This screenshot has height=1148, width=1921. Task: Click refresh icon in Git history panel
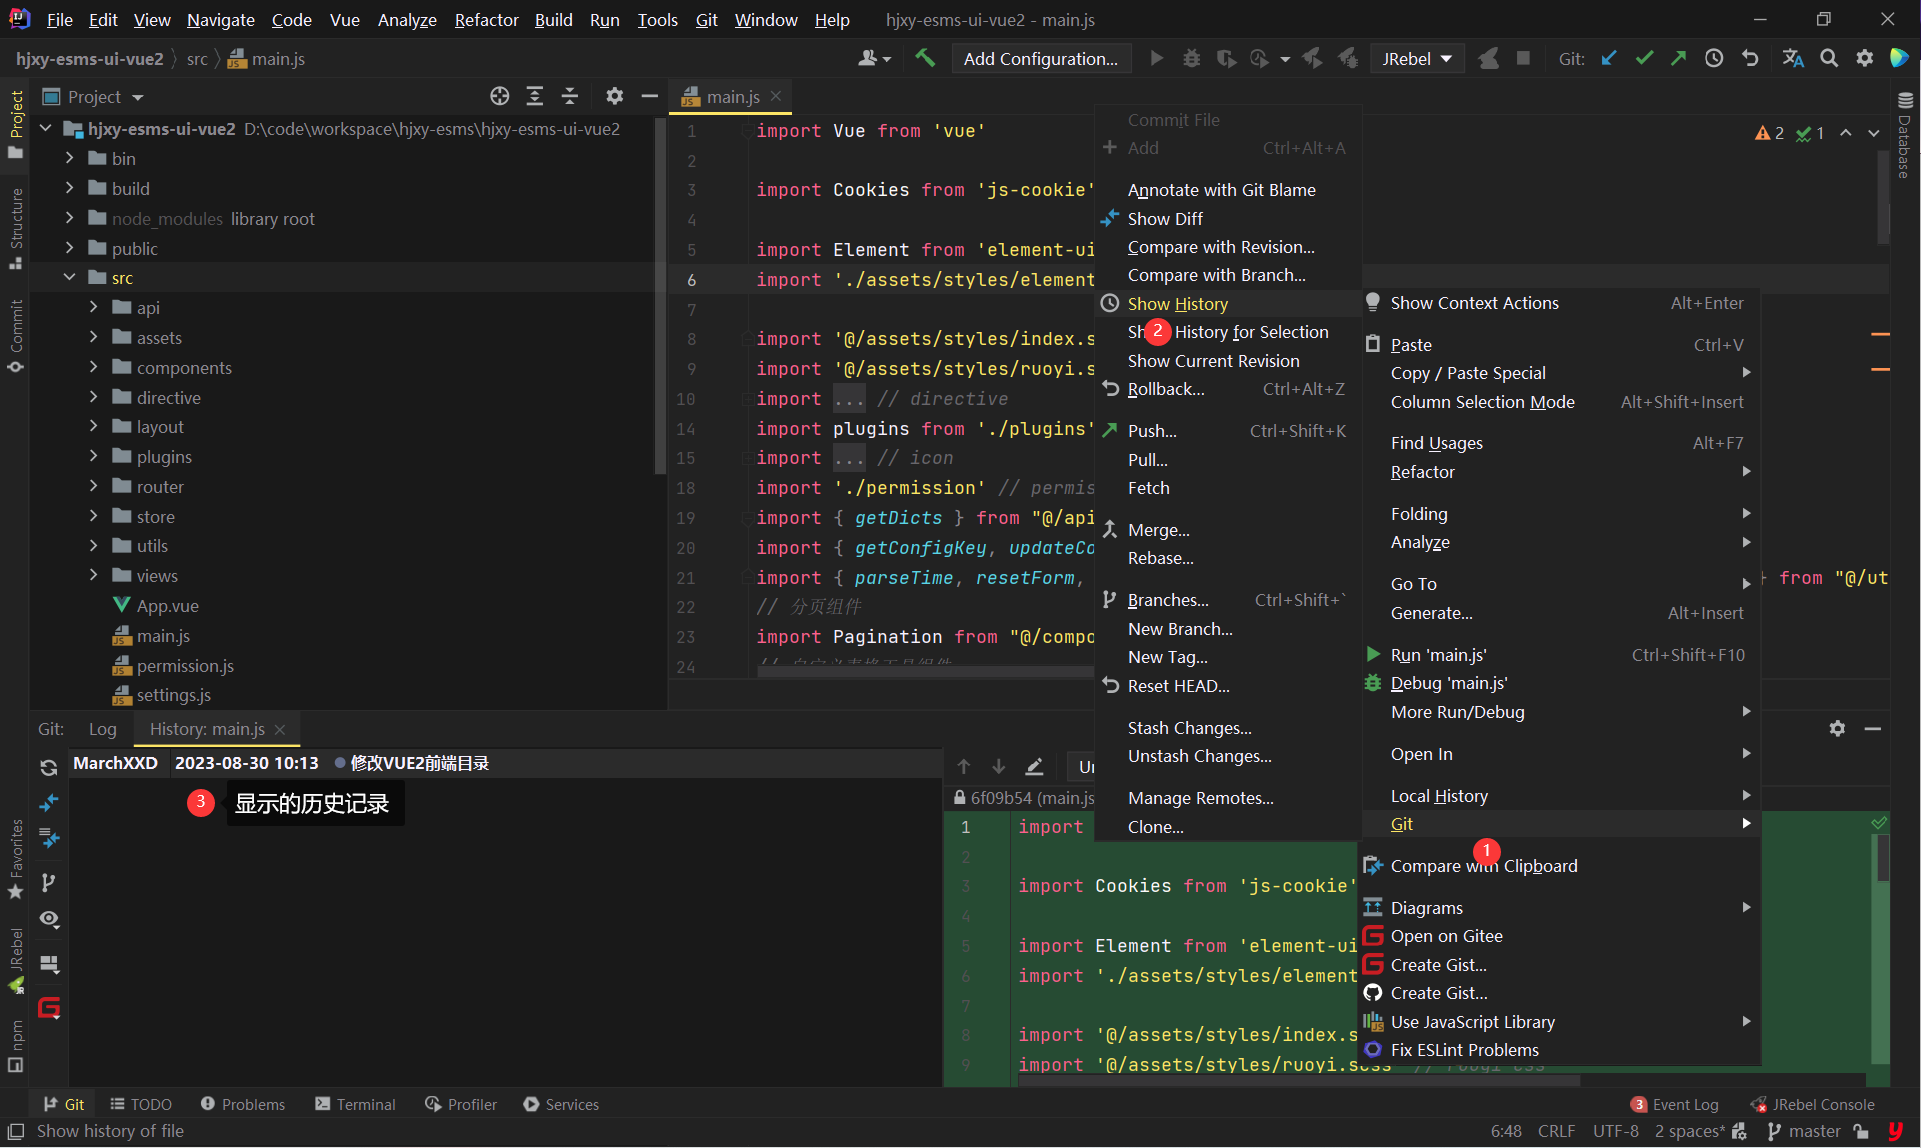(x=48, y=767)
